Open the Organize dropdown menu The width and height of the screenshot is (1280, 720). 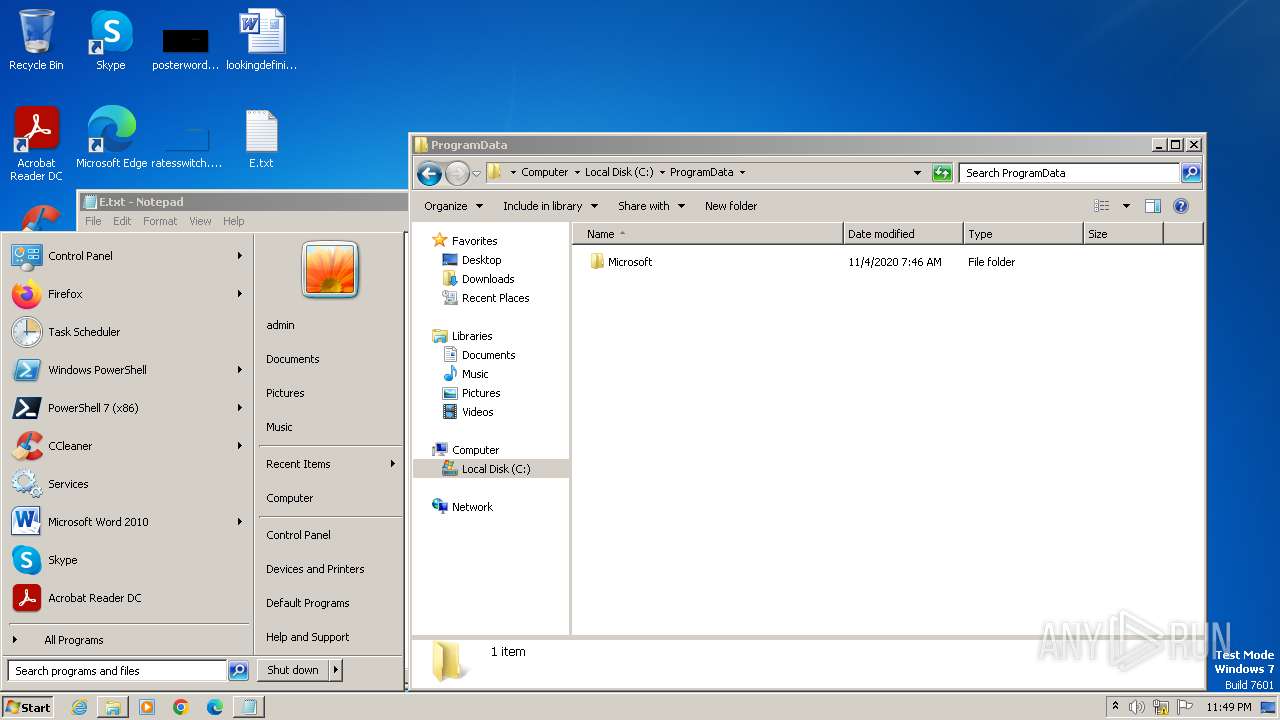tap(453, 206)
